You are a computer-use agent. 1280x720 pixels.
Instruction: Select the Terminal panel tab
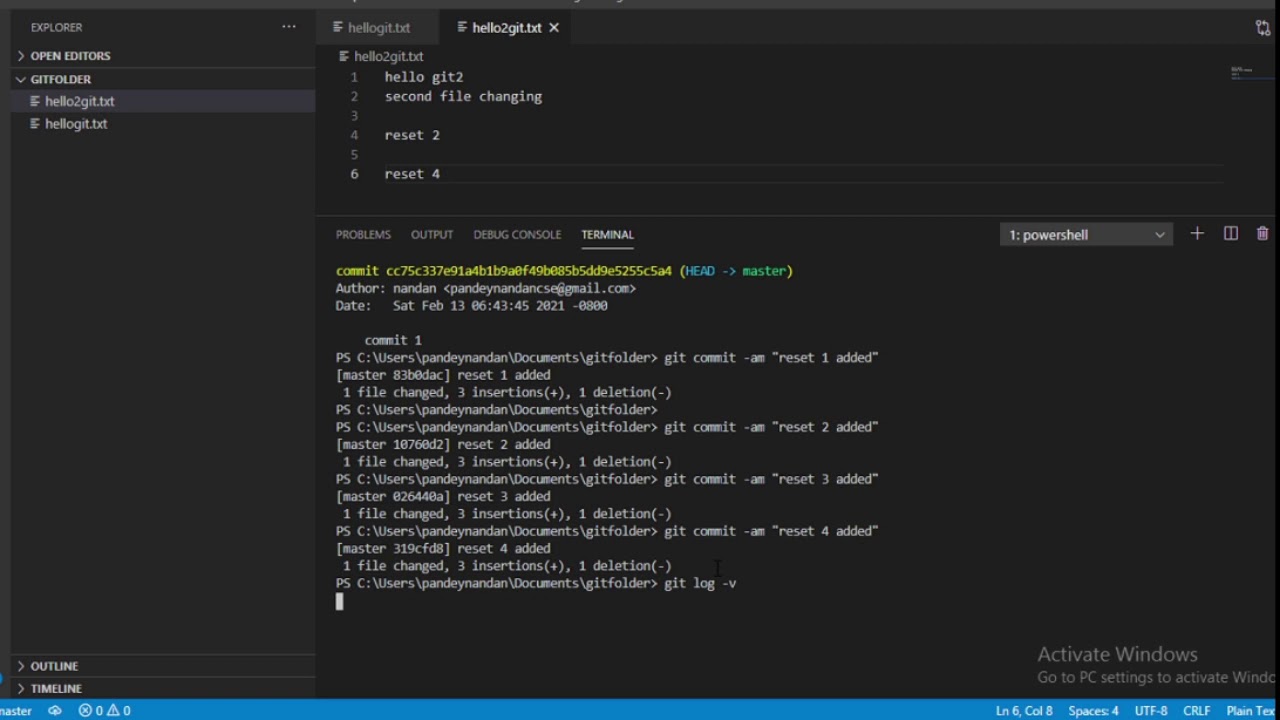coord(607,234)
